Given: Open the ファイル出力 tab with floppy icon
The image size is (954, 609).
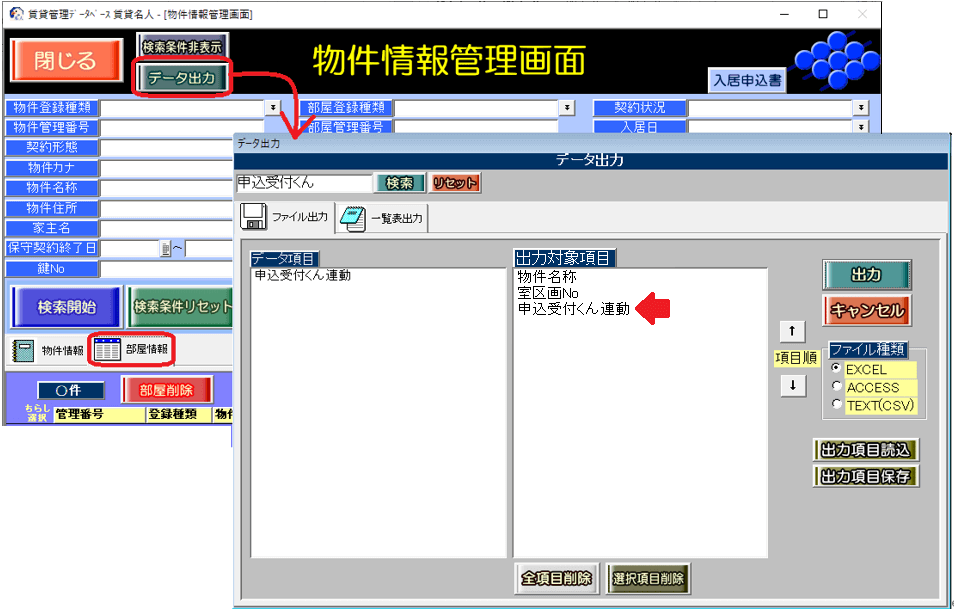Looking at the screenshot, I should coord(286,217).
